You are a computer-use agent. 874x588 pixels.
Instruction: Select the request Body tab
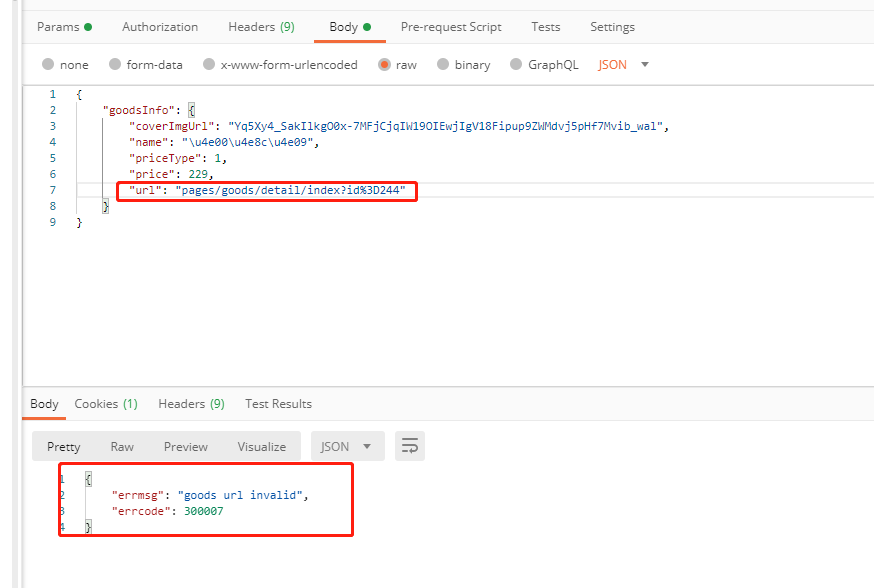349,27
